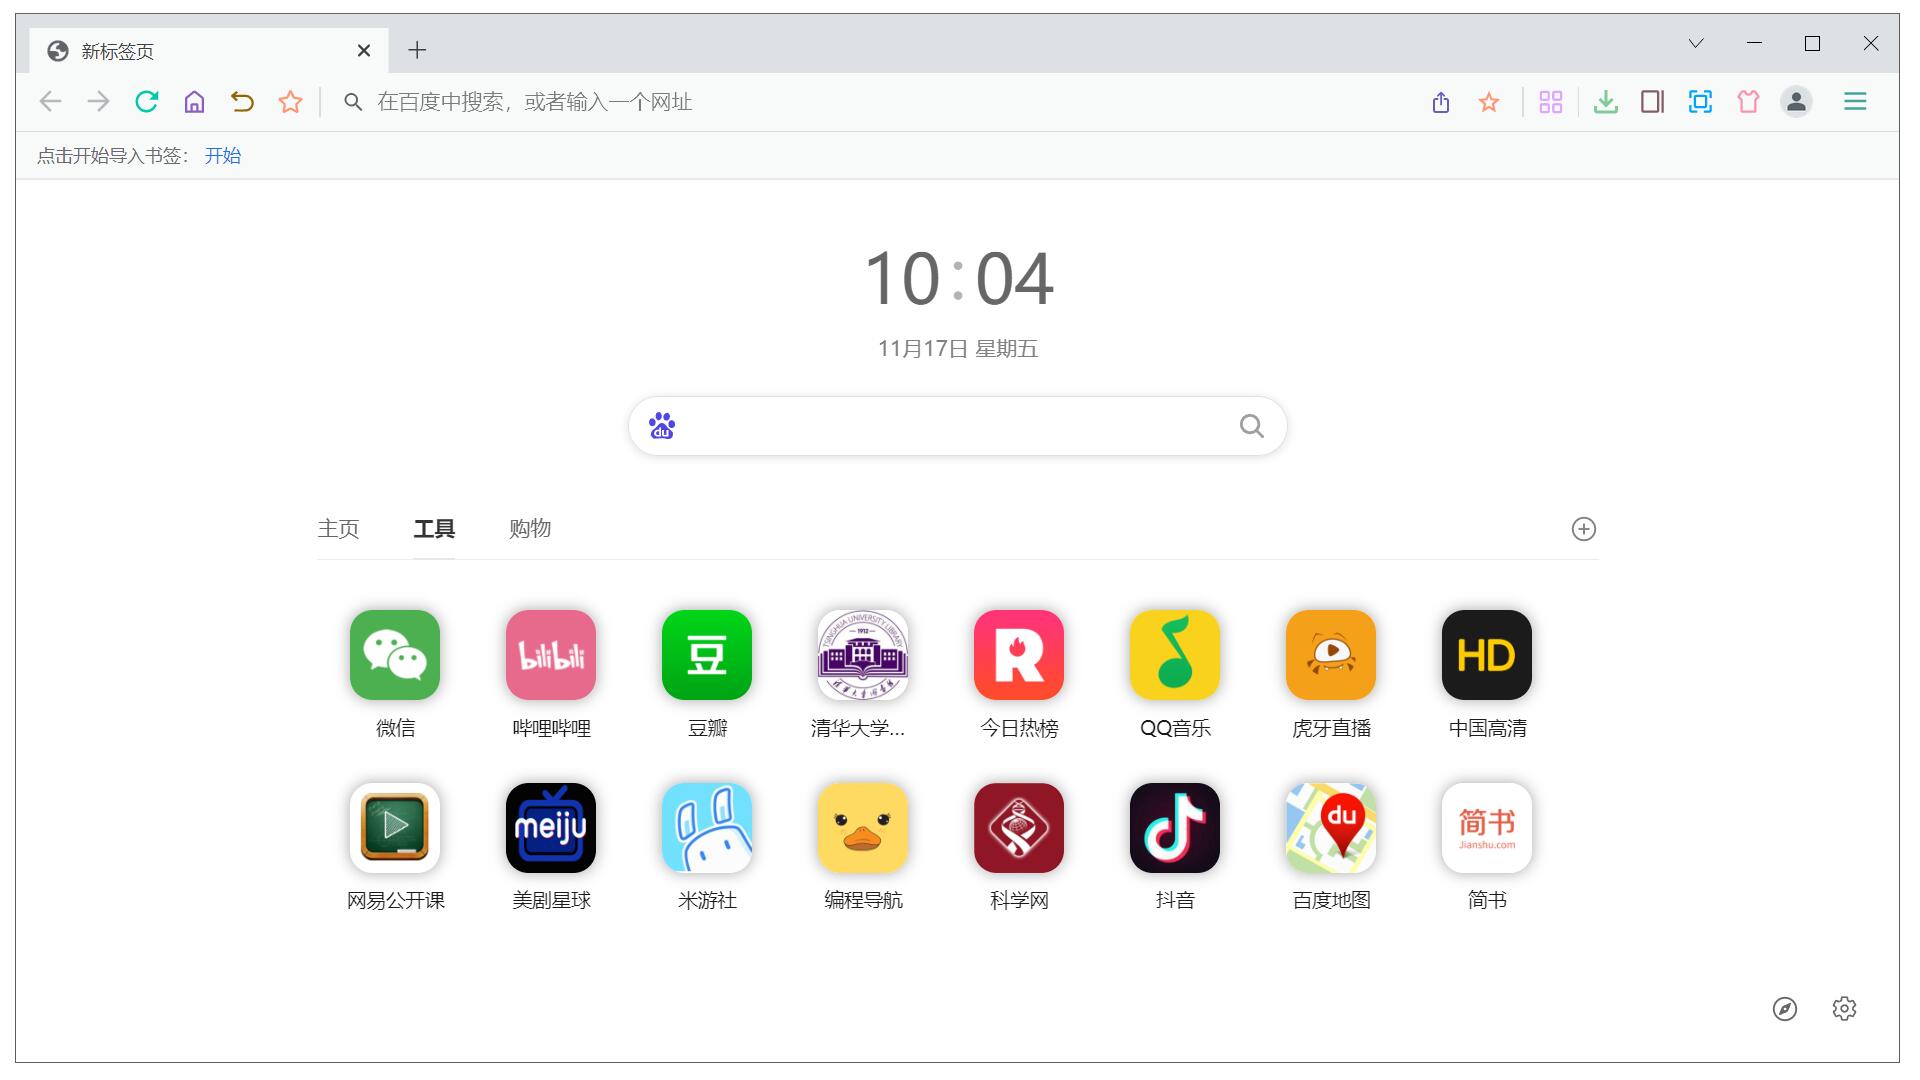This screenshot has width=1920, height=1080.
Task: Open the user profile avatar menu
Action: pyautogui.click(x=1796, y=102)
